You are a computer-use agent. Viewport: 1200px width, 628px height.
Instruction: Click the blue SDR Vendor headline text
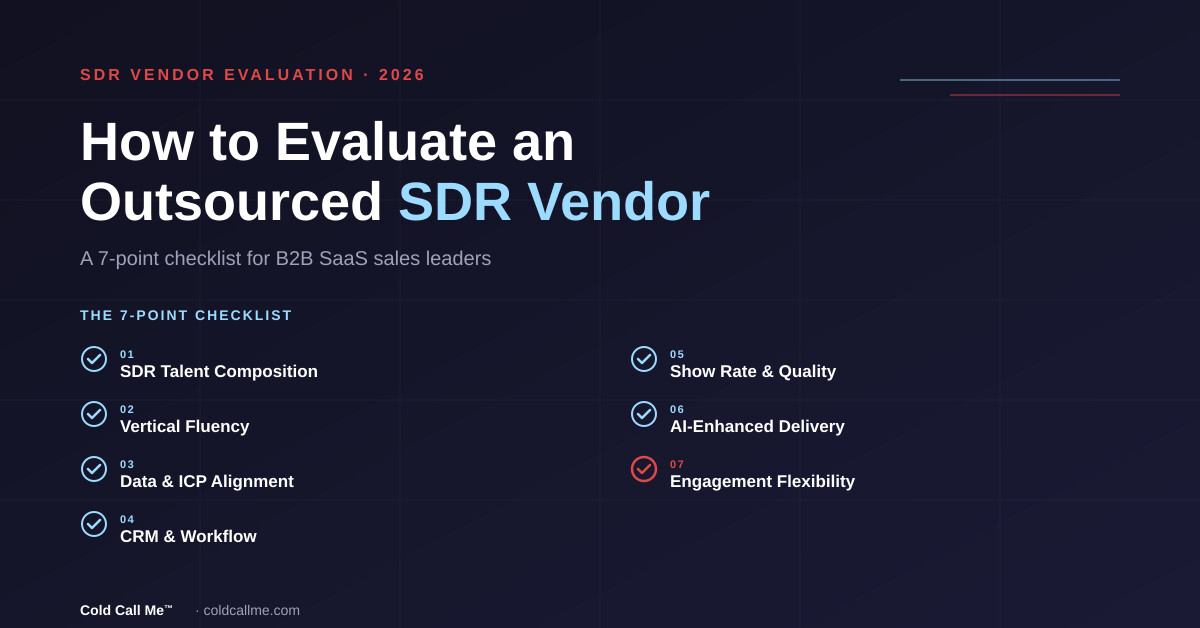tap(554, 201)
